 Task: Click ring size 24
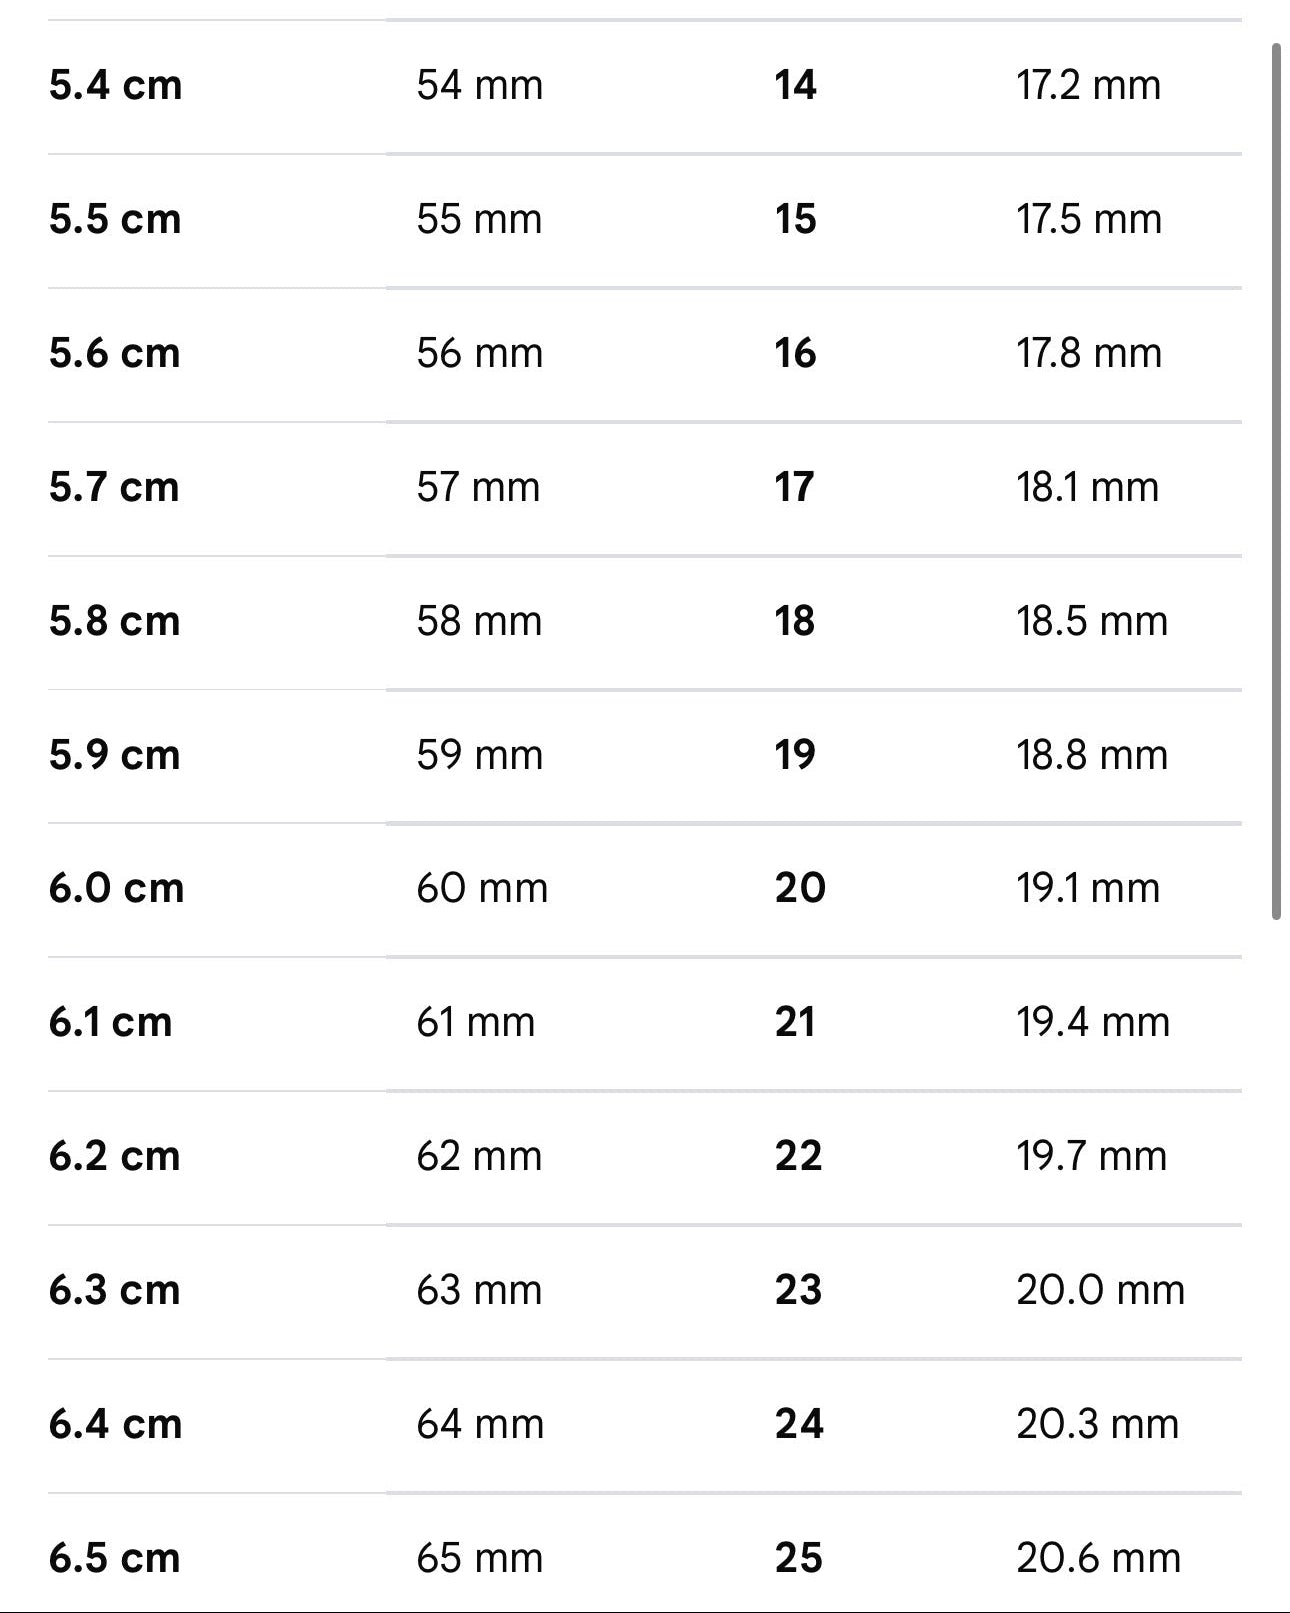[799, 1424]
